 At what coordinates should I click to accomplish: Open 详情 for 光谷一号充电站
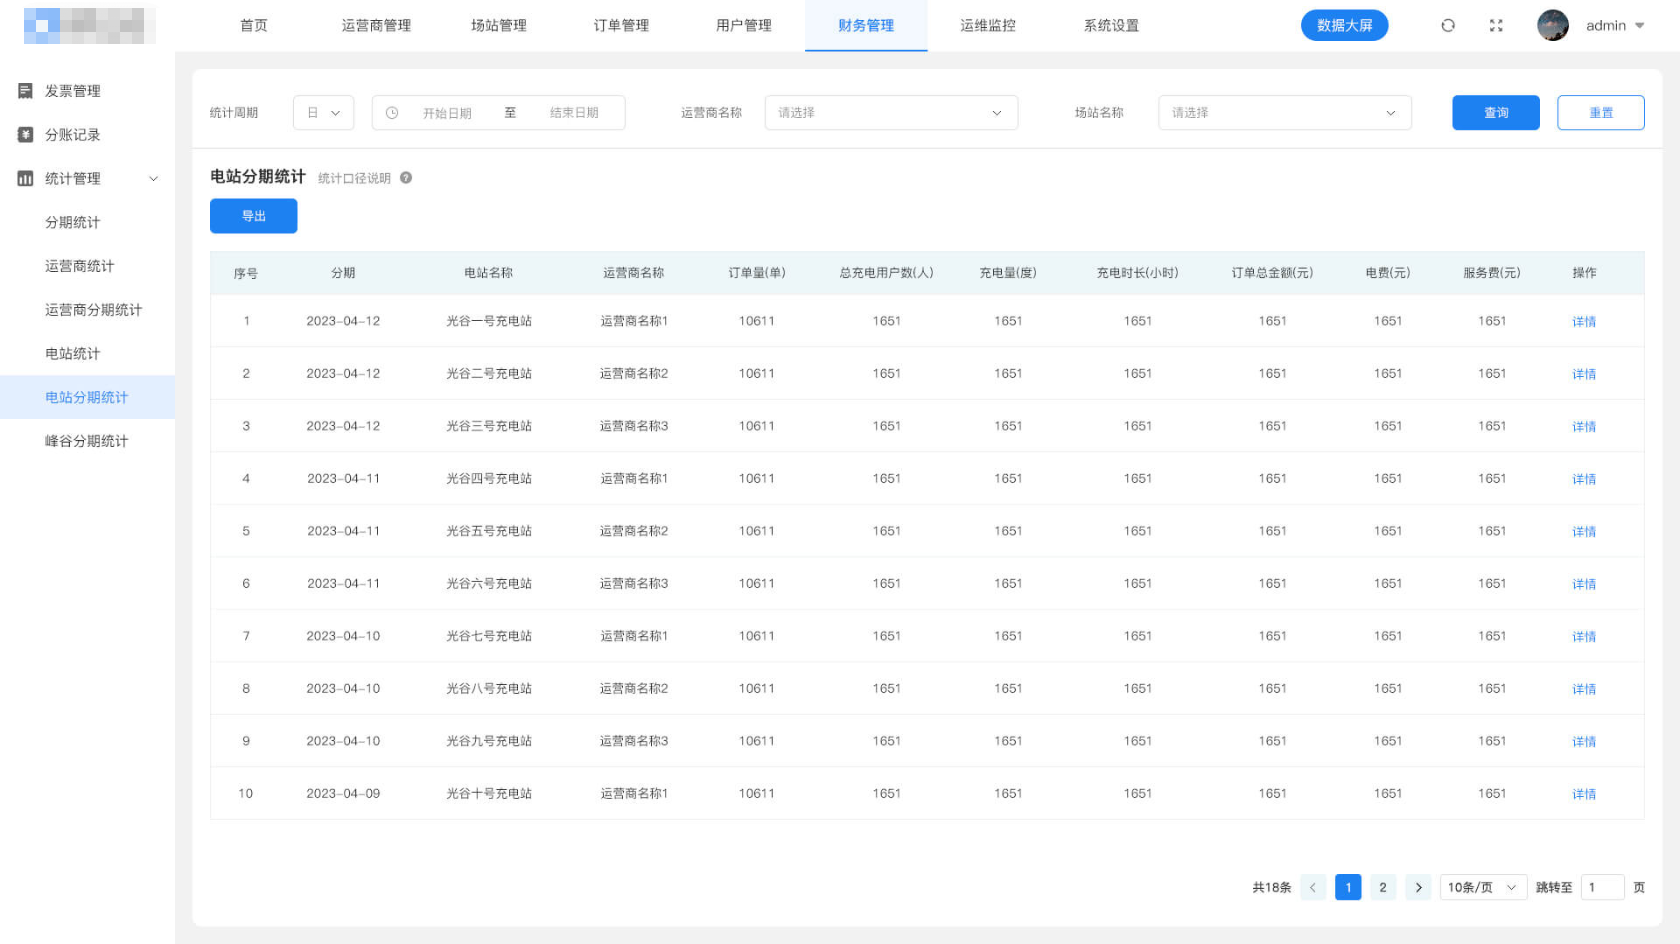point(1584,322)
